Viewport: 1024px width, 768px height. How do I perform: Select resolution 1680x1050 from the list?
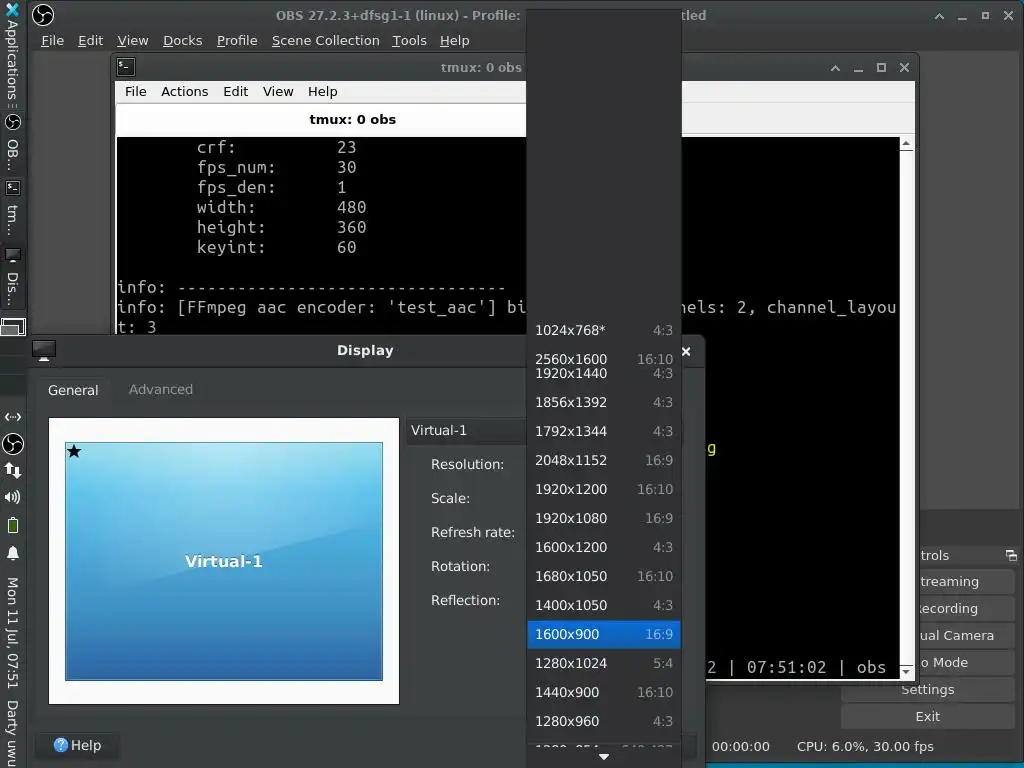tap(603, 576)
